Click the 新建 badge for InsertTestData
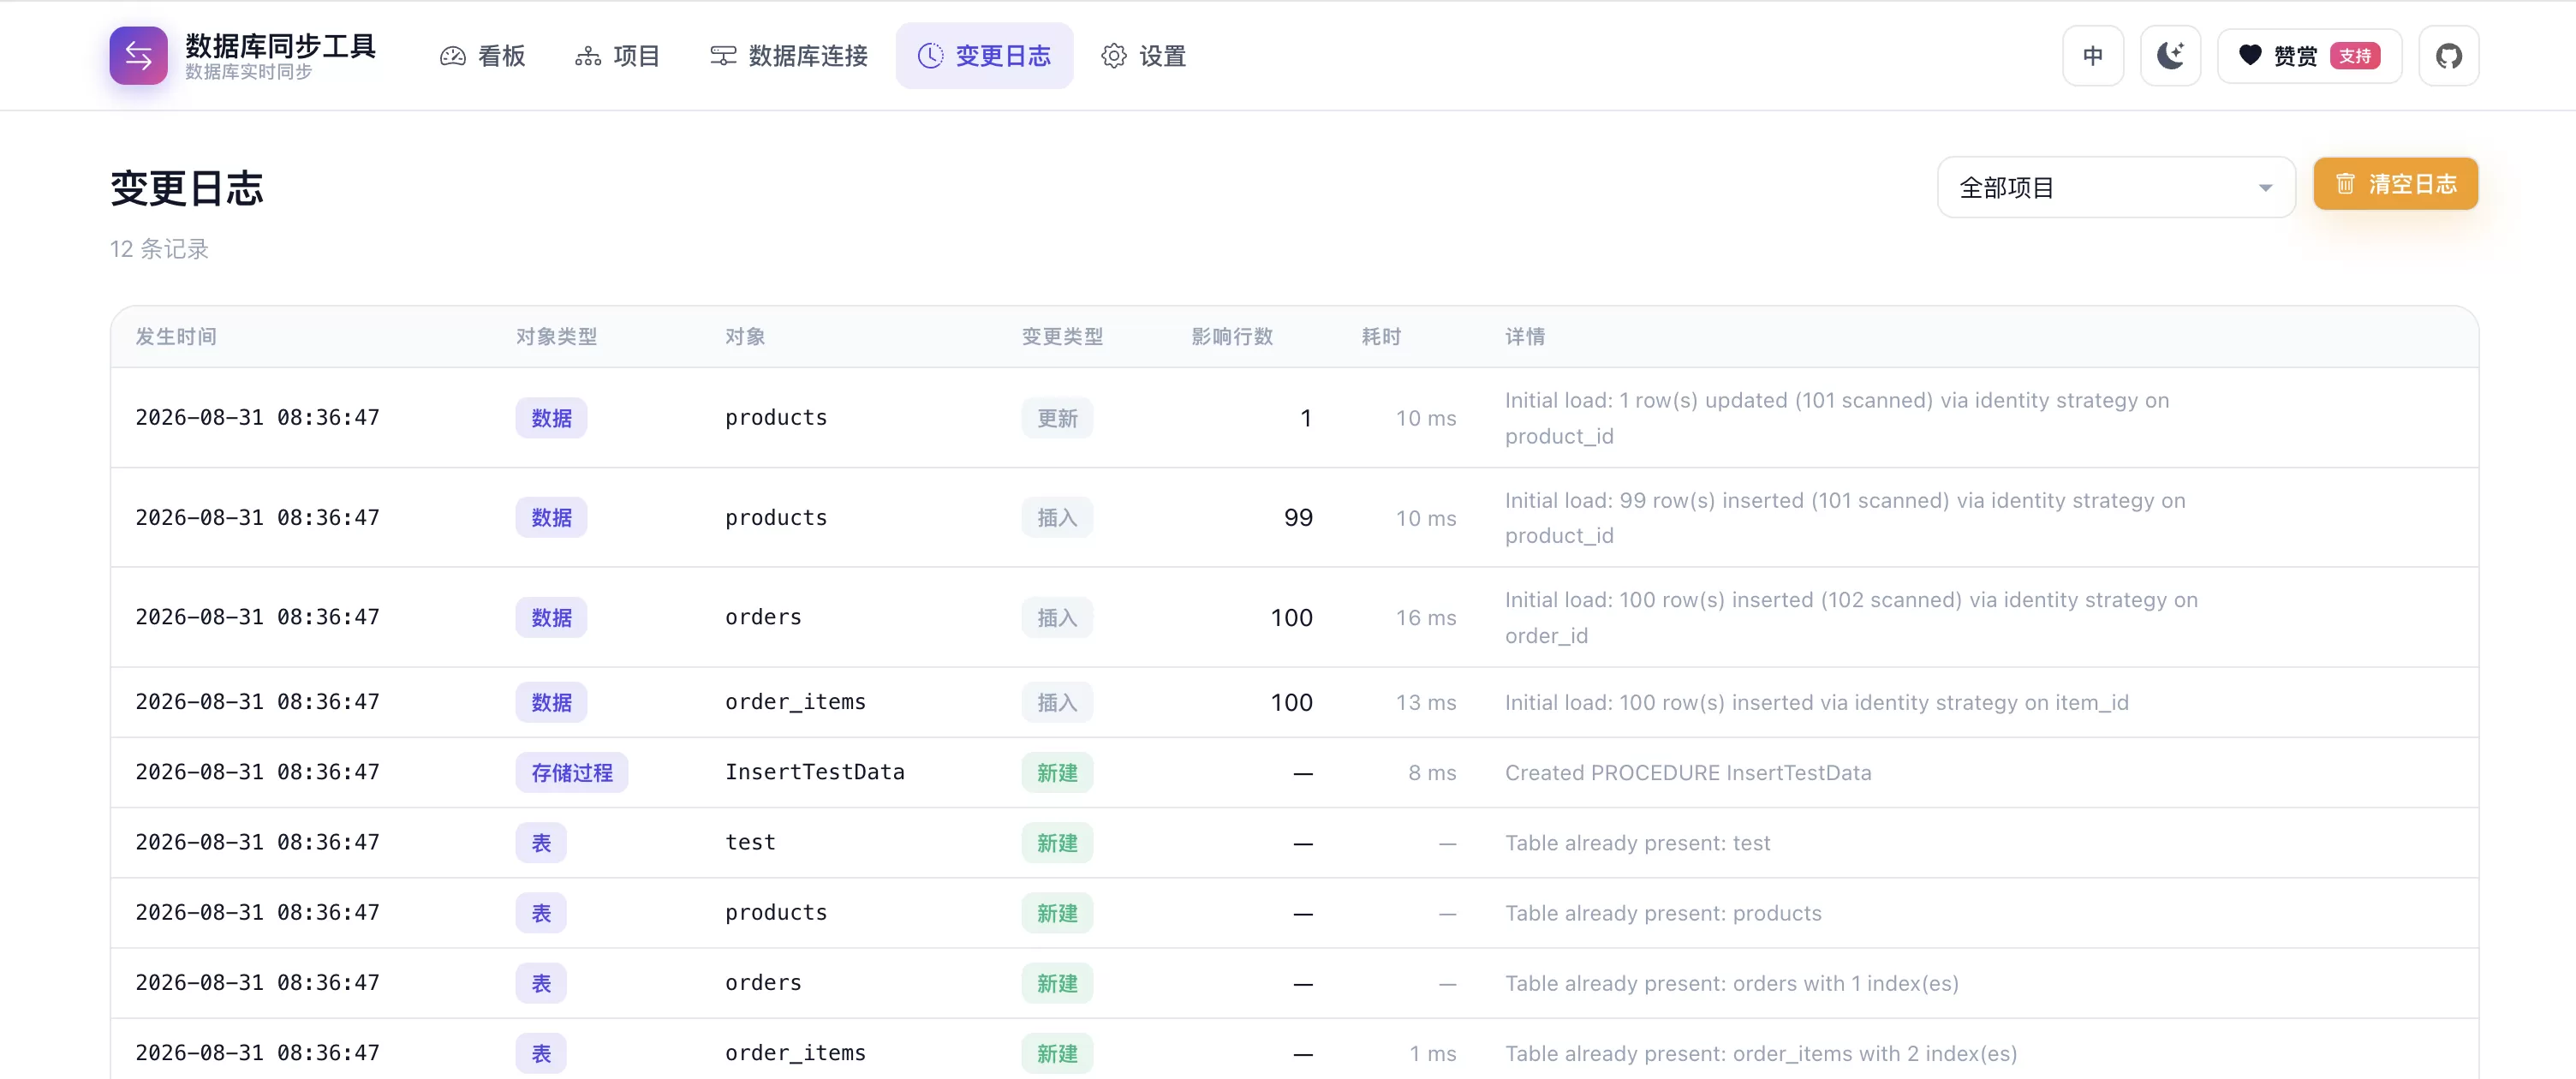 tap(1057, 773)
